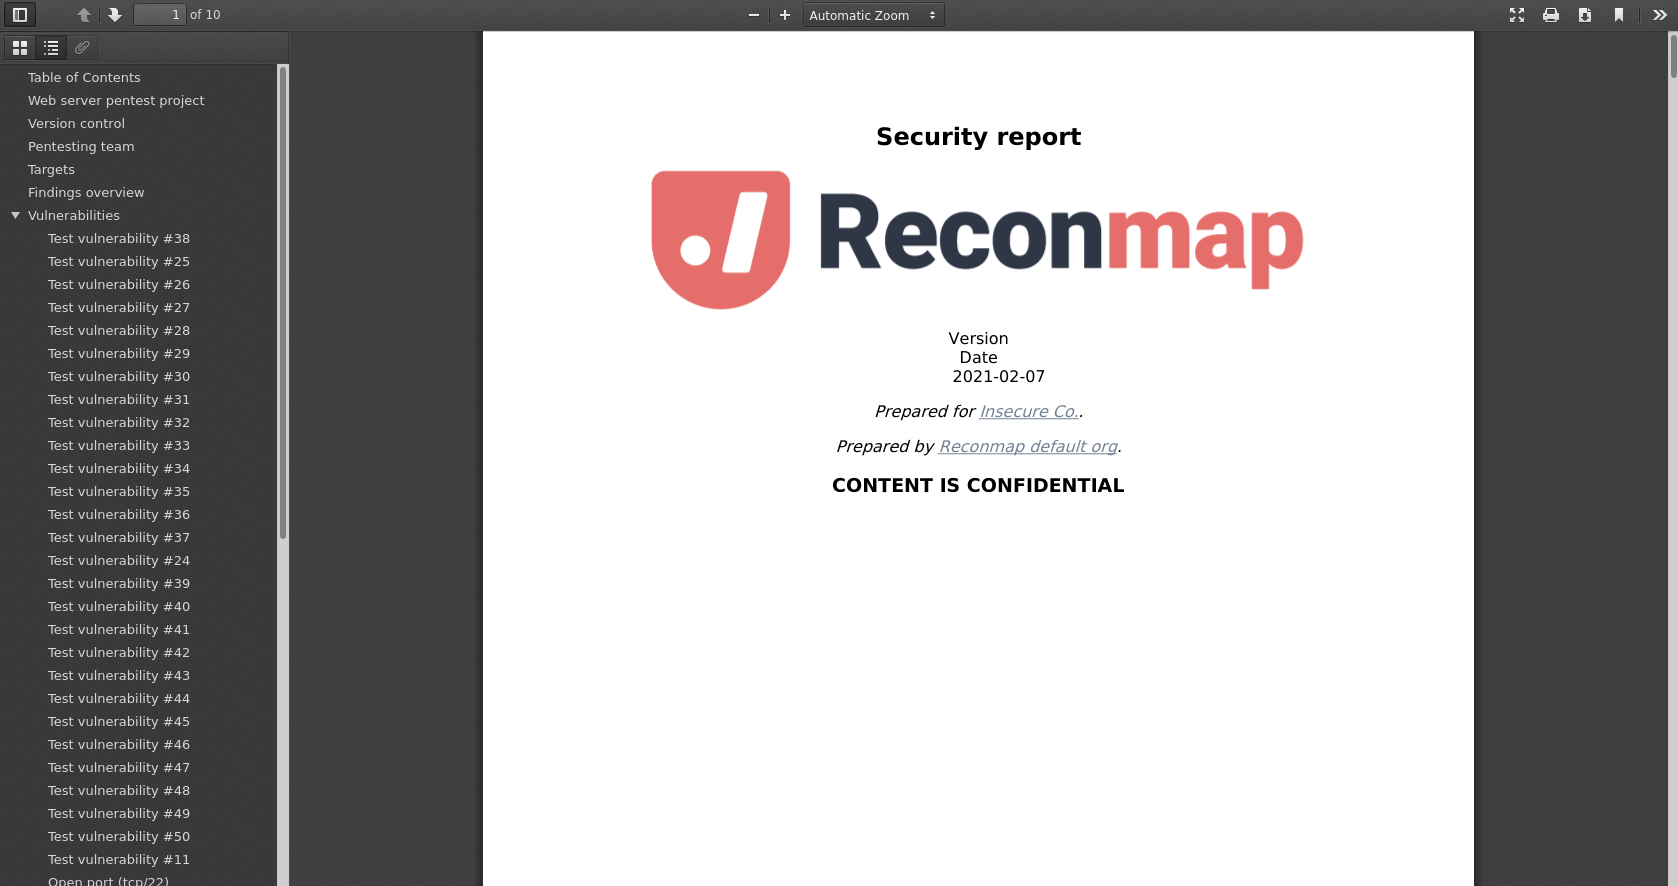Jump to Findings overview section
The height and width of the screenshot is (886, 1678).
86,192
